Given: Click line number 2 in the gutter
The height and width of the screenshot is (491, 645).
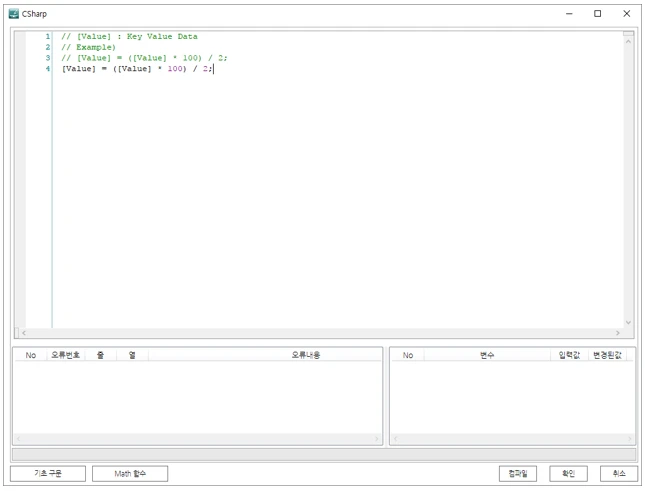Looking at the screenshot, I should 48,47.
